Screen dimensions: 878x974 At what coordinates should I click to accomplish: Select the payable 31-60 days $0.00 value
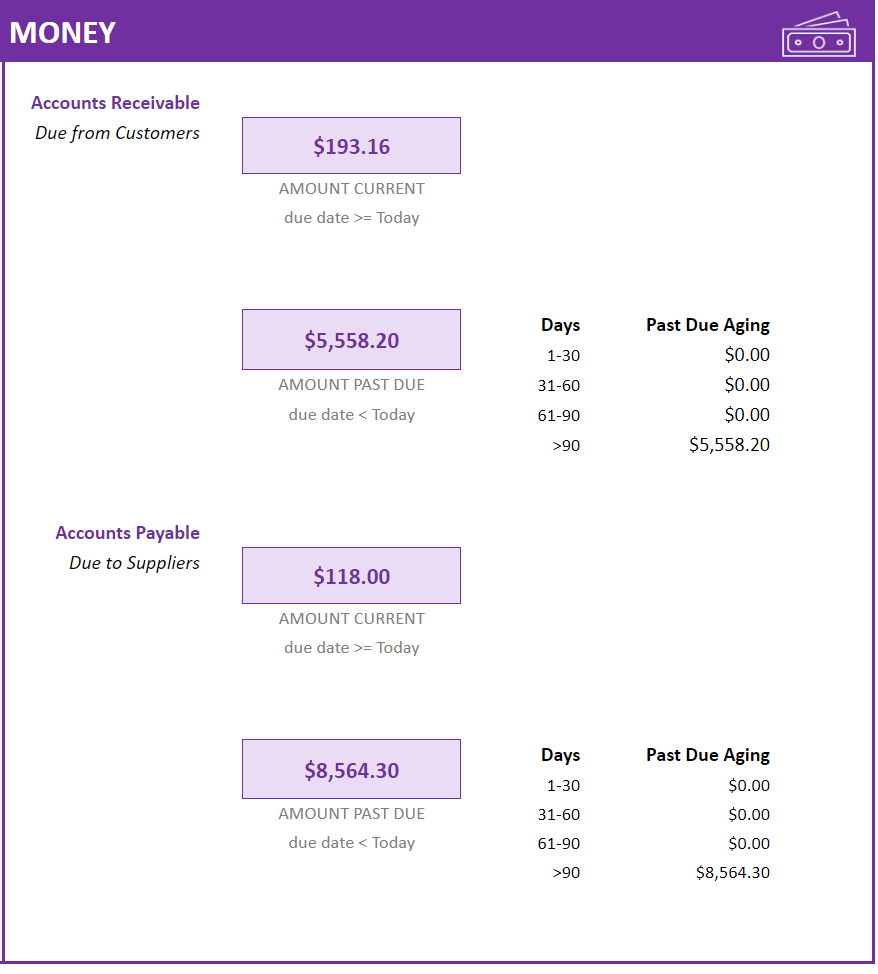pyautogui.click(x=749, y=814)
